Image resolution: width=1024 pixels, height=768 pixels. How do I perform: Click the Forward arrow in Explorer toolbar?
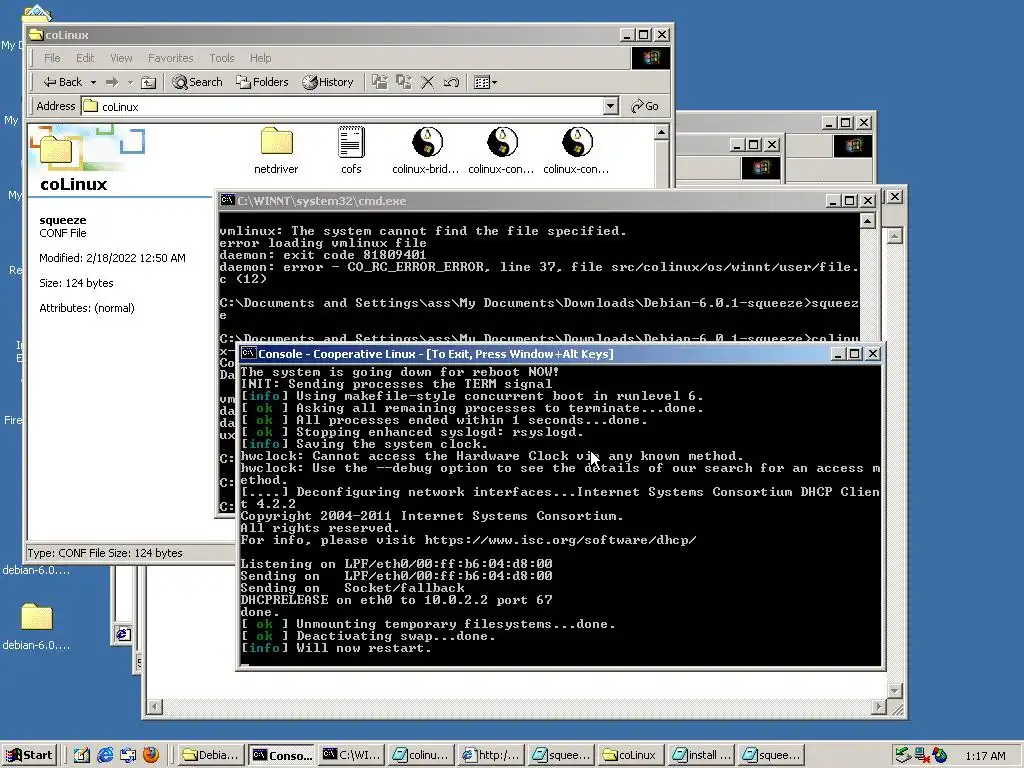(x=112, y=82)
